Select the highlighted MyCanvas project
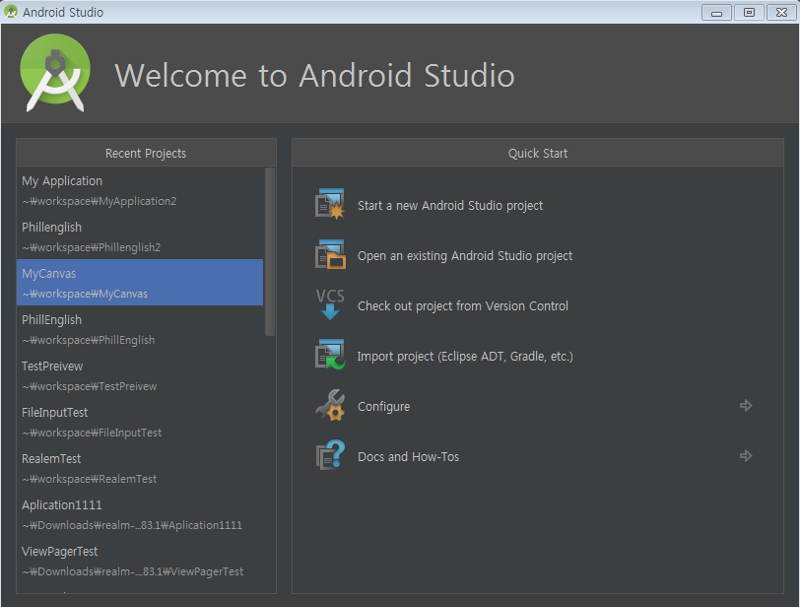Screen dimensions: 800x607 [x=140, y=283]
